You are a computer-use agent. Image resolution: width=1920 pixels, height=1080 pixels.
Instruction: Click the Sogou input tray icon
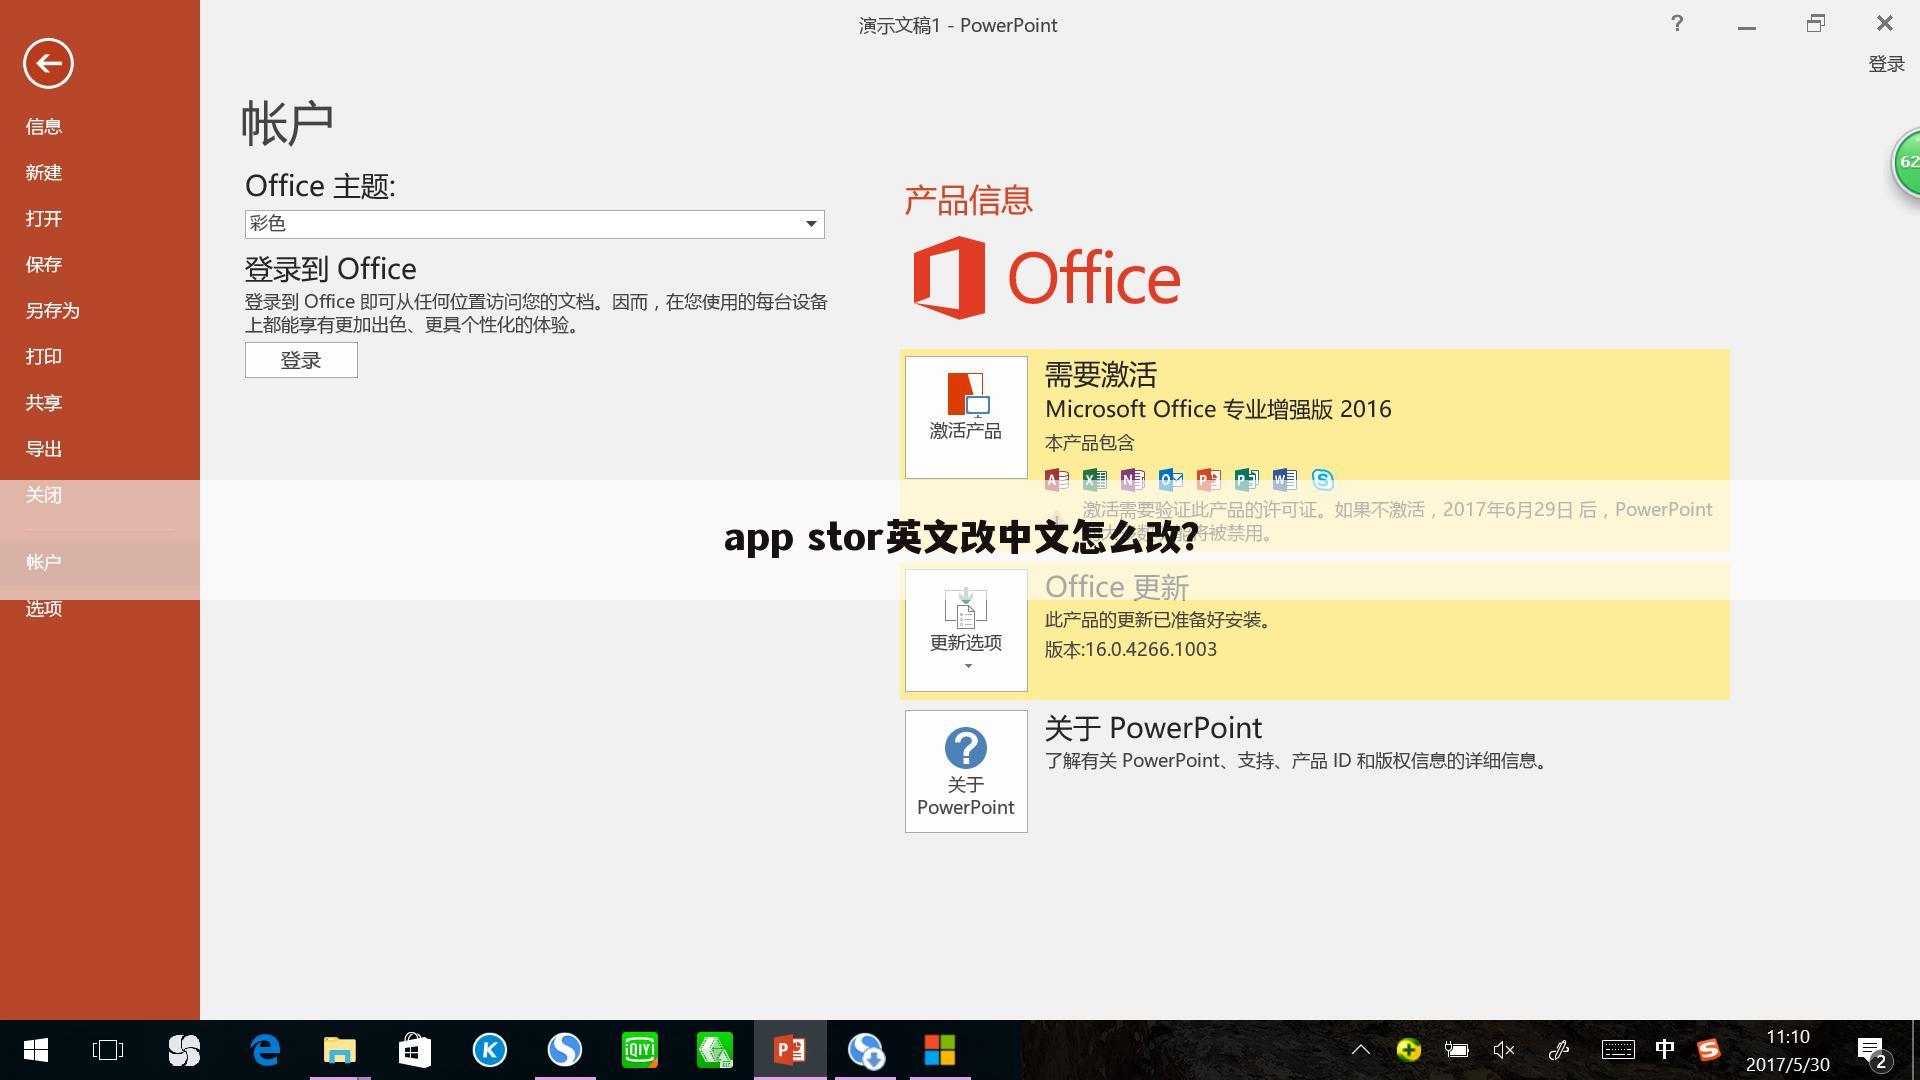1709,1050
